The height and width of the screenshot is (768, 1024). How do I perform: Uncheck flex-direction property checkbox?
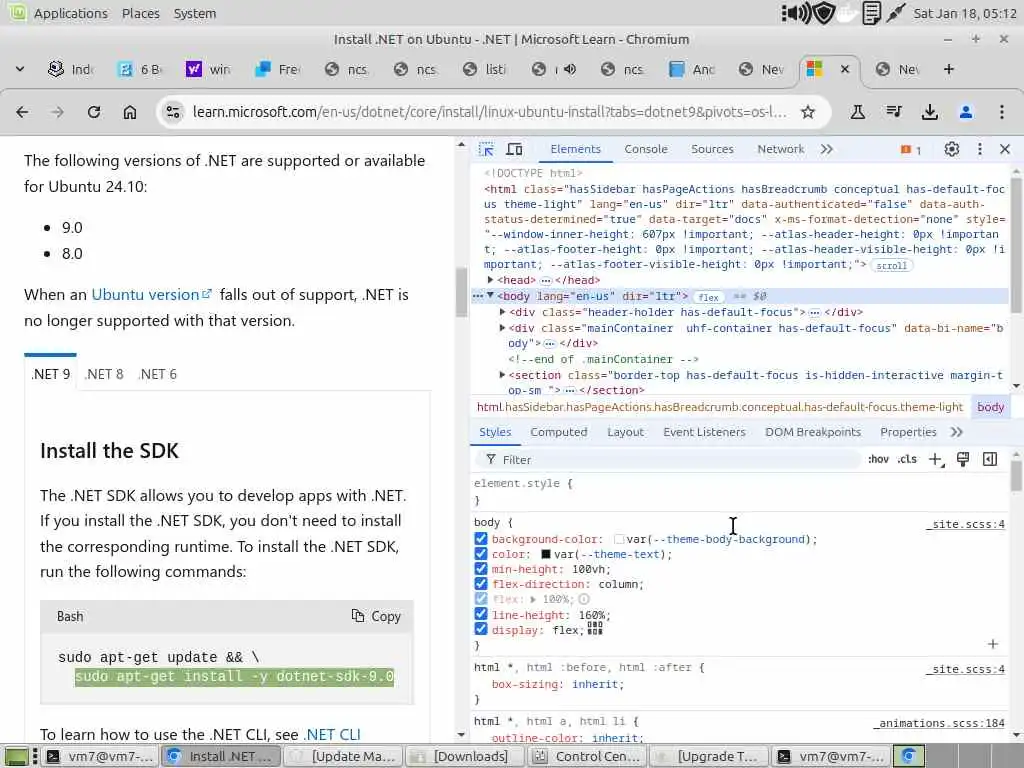(x=481, y=584)
